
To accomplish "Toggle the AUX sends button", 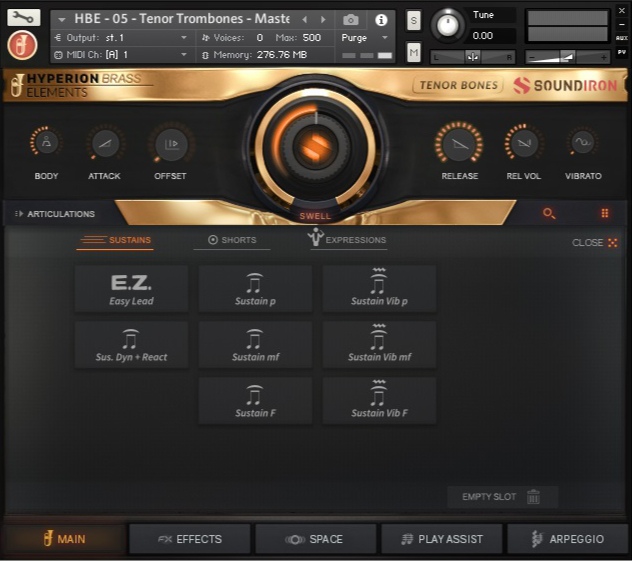I will (621, 38).
